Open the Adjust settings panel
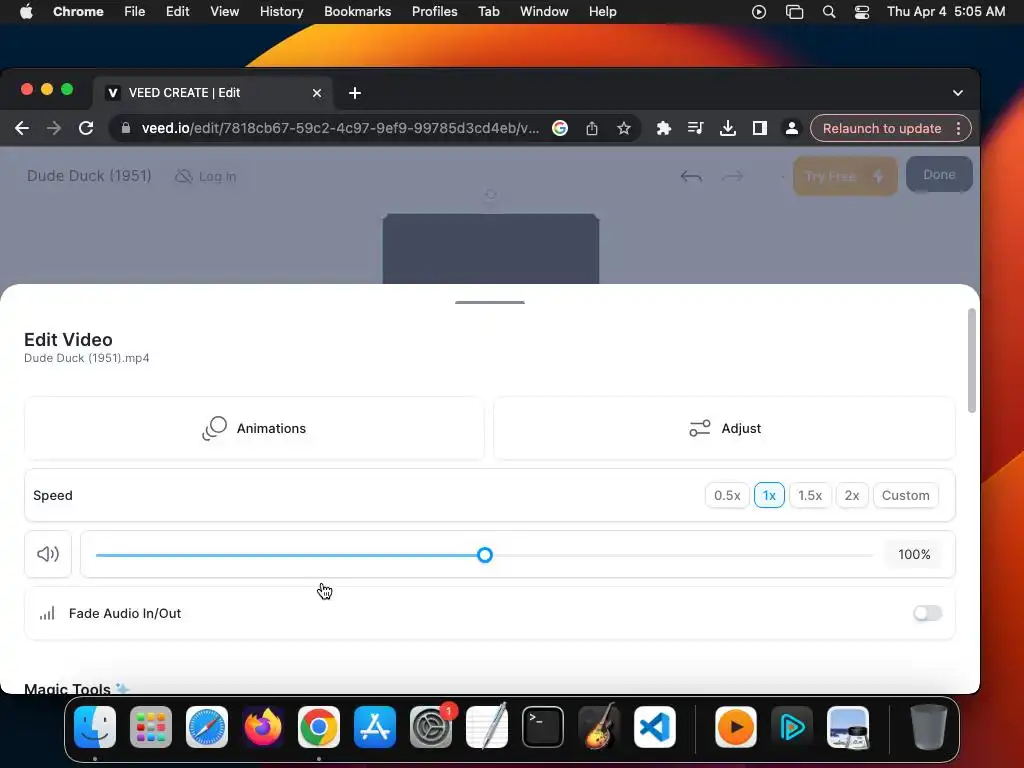 pyautogui.click(x=725, y=428)
